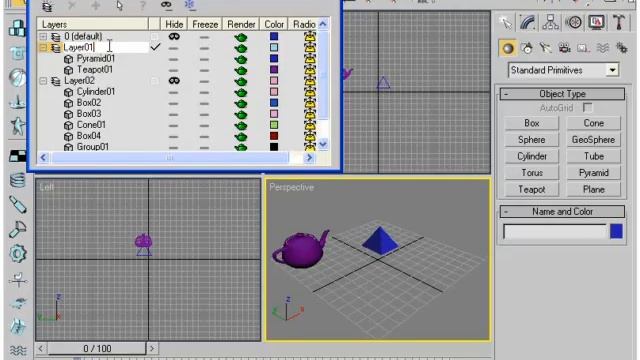The width and height of the screenshot is (640, 360).
Task: Click the reactor Spring coil icon
Action: click(17, 180)
